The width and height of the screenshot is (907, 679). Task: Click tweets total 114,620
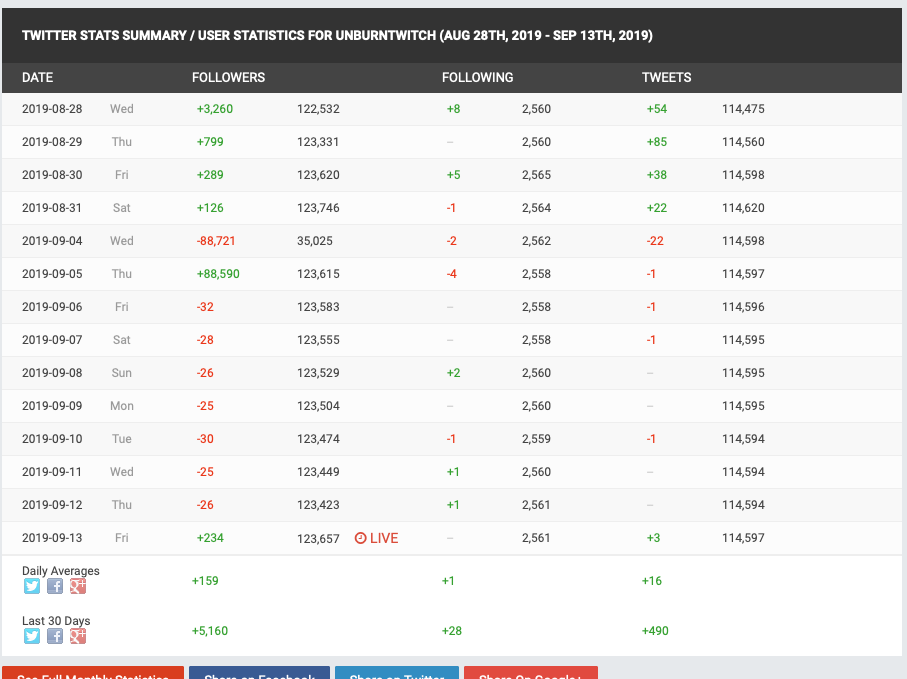[743, 208]
